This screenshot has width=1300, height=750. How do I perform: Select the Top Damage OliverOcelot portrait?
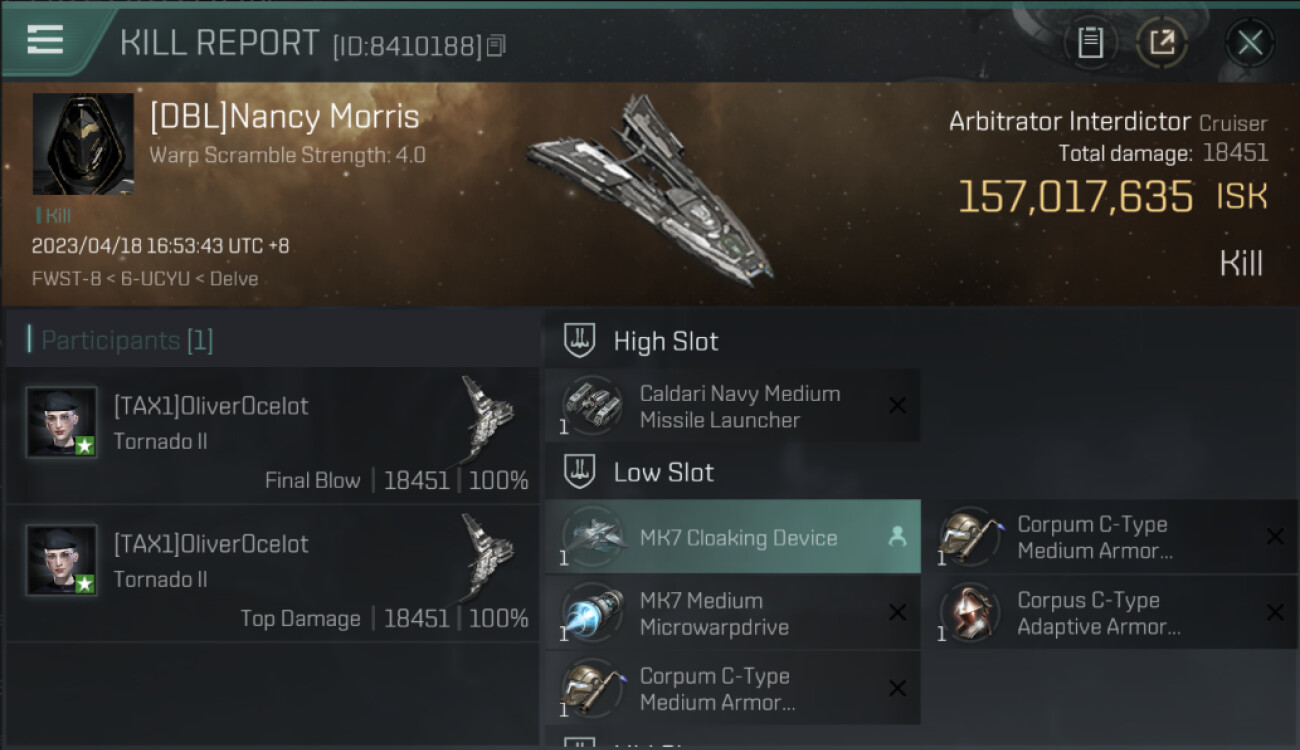coord(62,560)
